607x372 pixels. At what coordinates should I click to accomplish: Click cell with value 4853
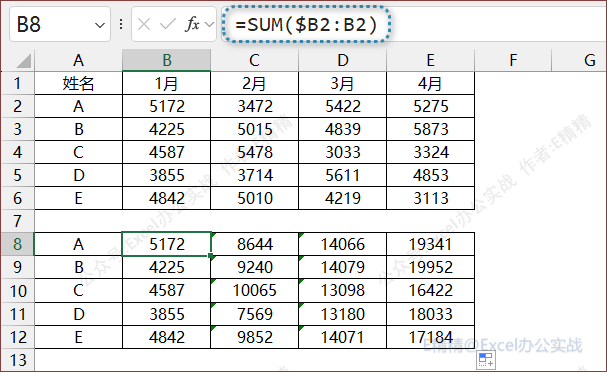click(x=430, y=175)
